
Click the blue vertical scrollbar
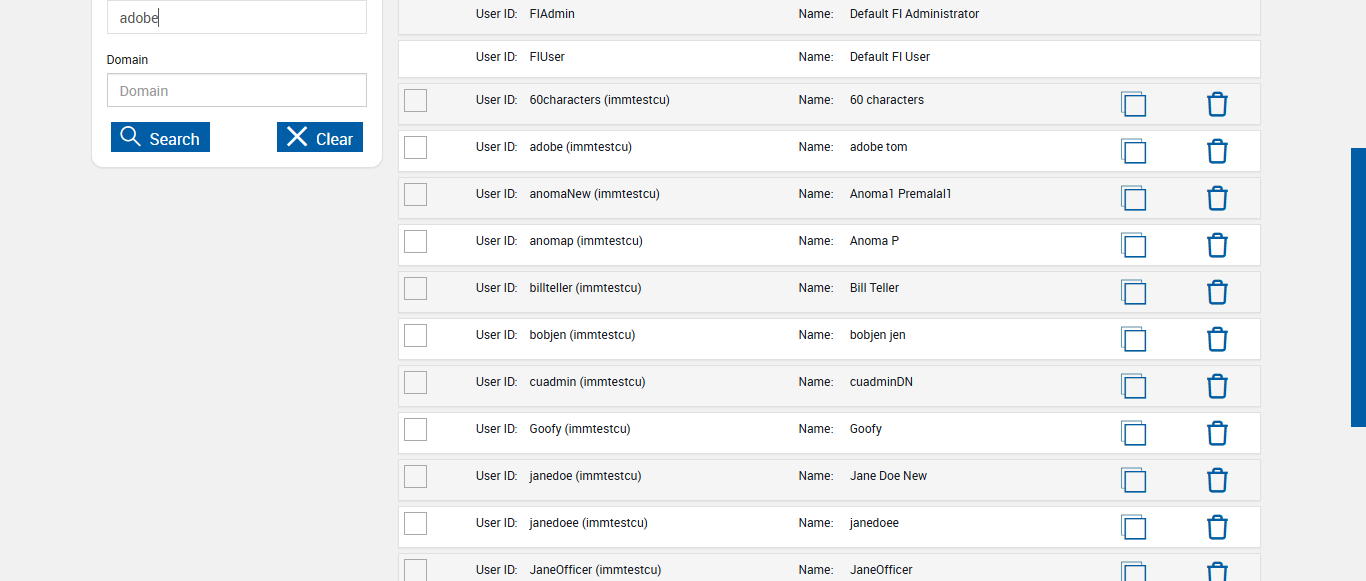(x=1358, y=287)
